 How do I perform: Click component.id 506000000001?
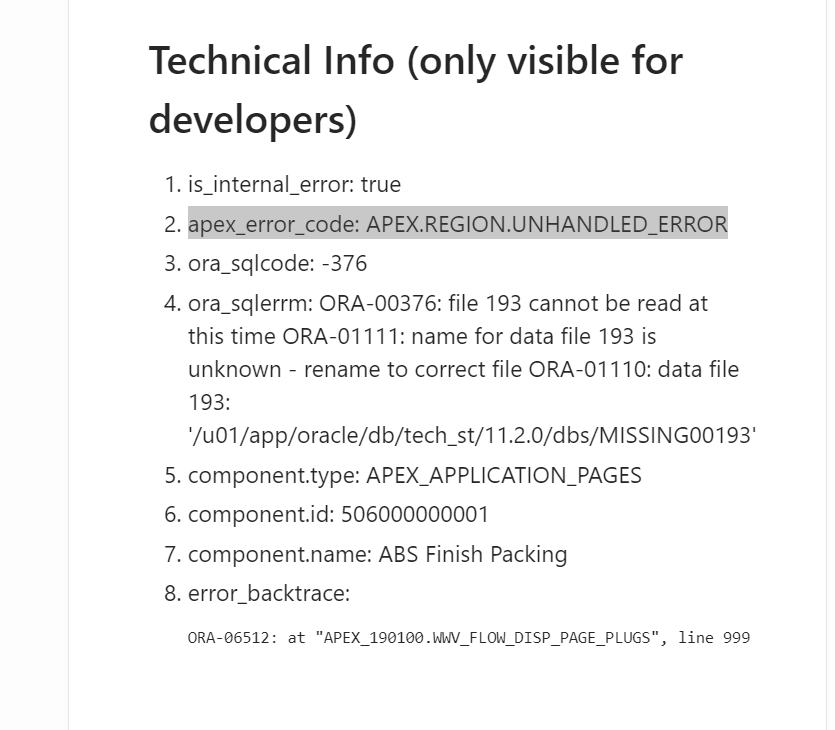[338, 514]
